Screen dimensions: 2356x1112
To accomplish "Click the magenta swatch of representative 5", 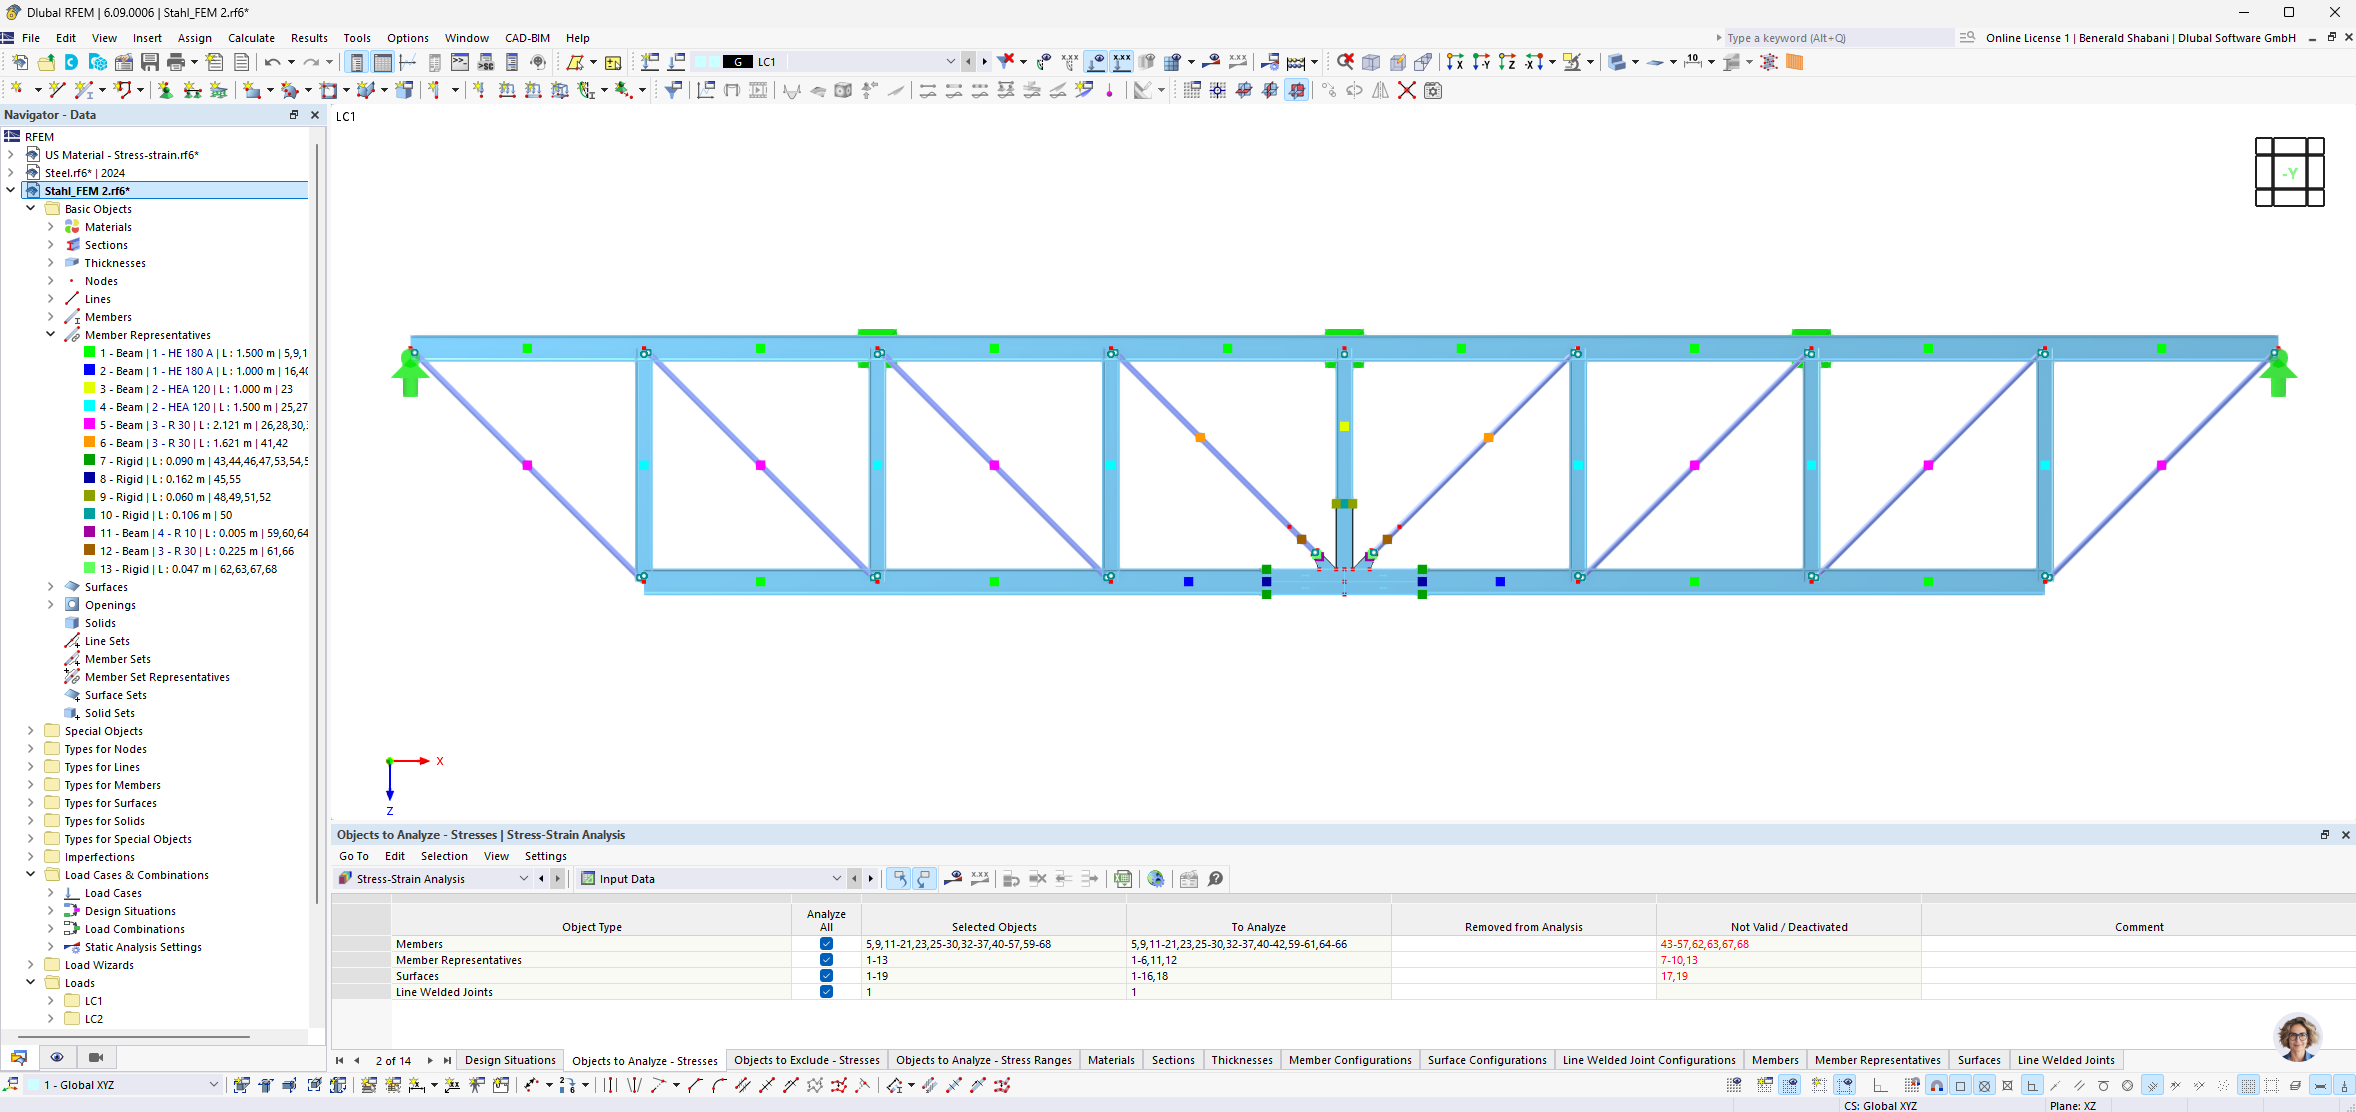I will (x=89, y=425).
